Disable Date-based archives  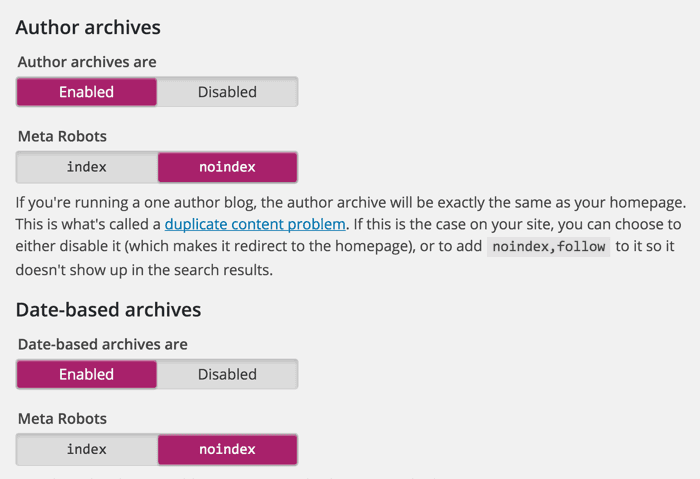point(227,374)
